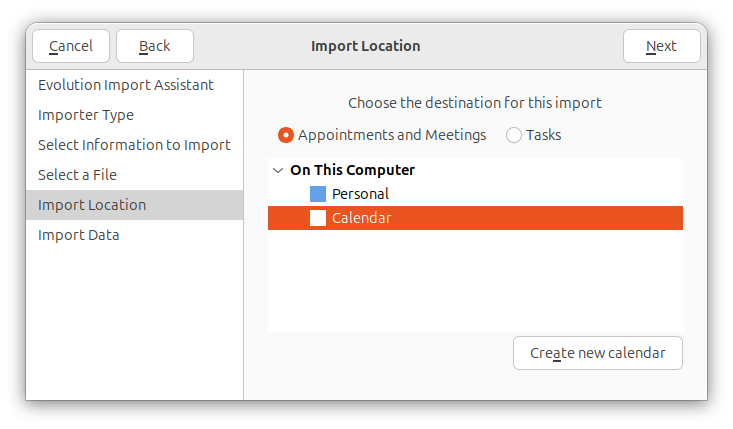Click the blue Personal calendar color square
Image resolution: width=733 pixels, height=429 pixels.
click(x=318, y=194)
